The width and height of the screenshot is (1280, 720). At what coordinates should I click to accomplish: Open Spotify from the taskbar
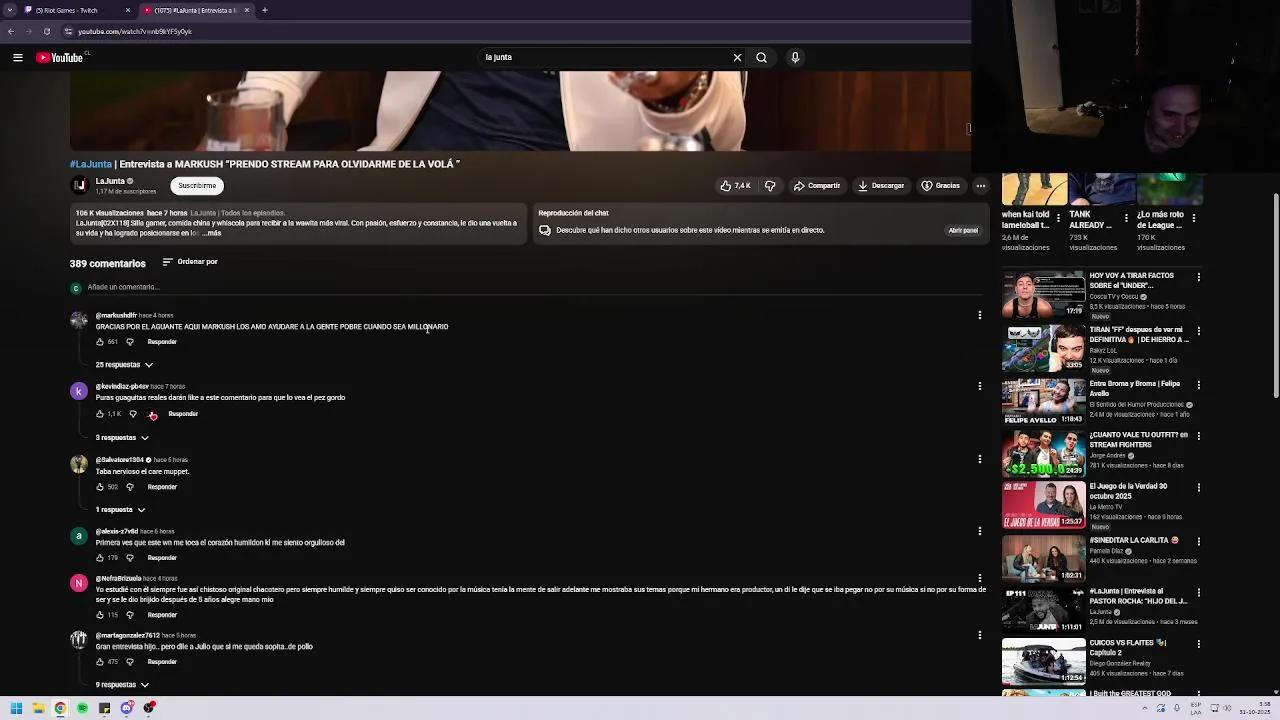tap(82, 708)
